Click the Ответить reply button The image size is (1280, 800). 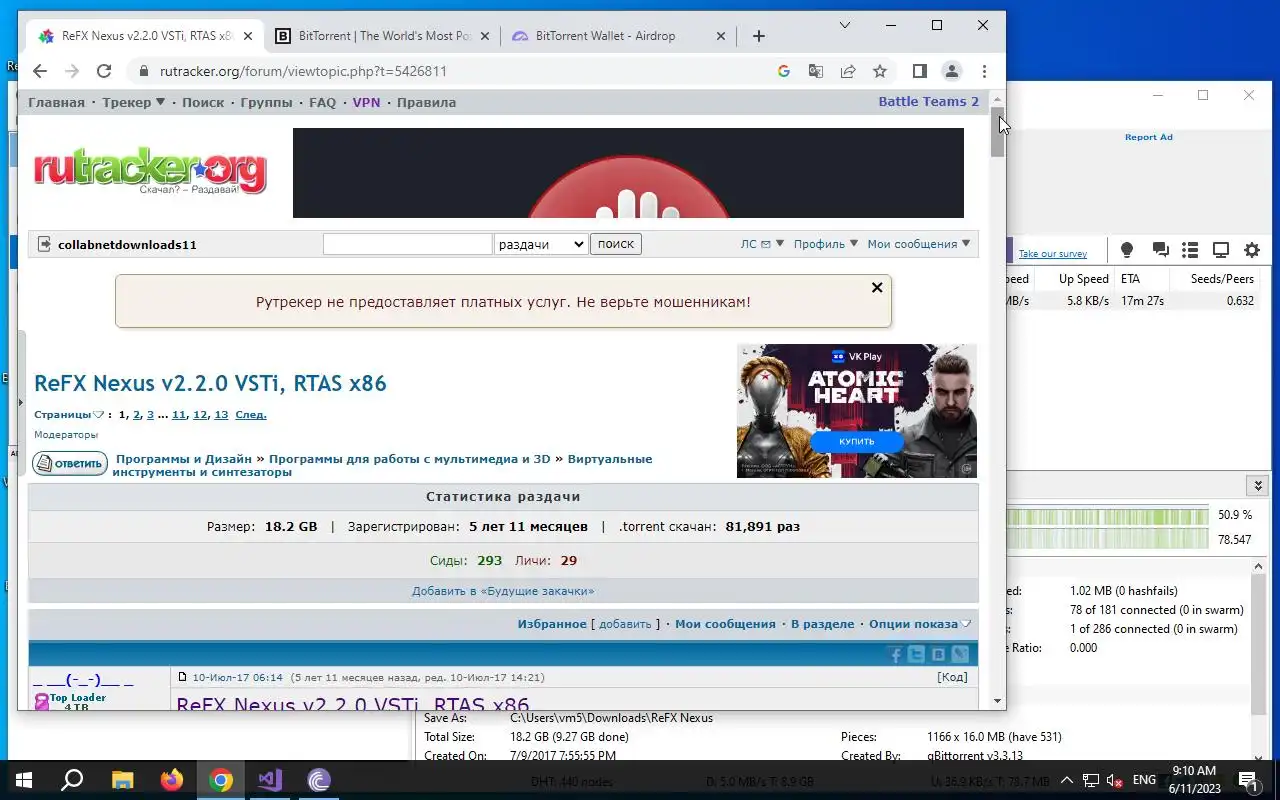click(70, 463)
